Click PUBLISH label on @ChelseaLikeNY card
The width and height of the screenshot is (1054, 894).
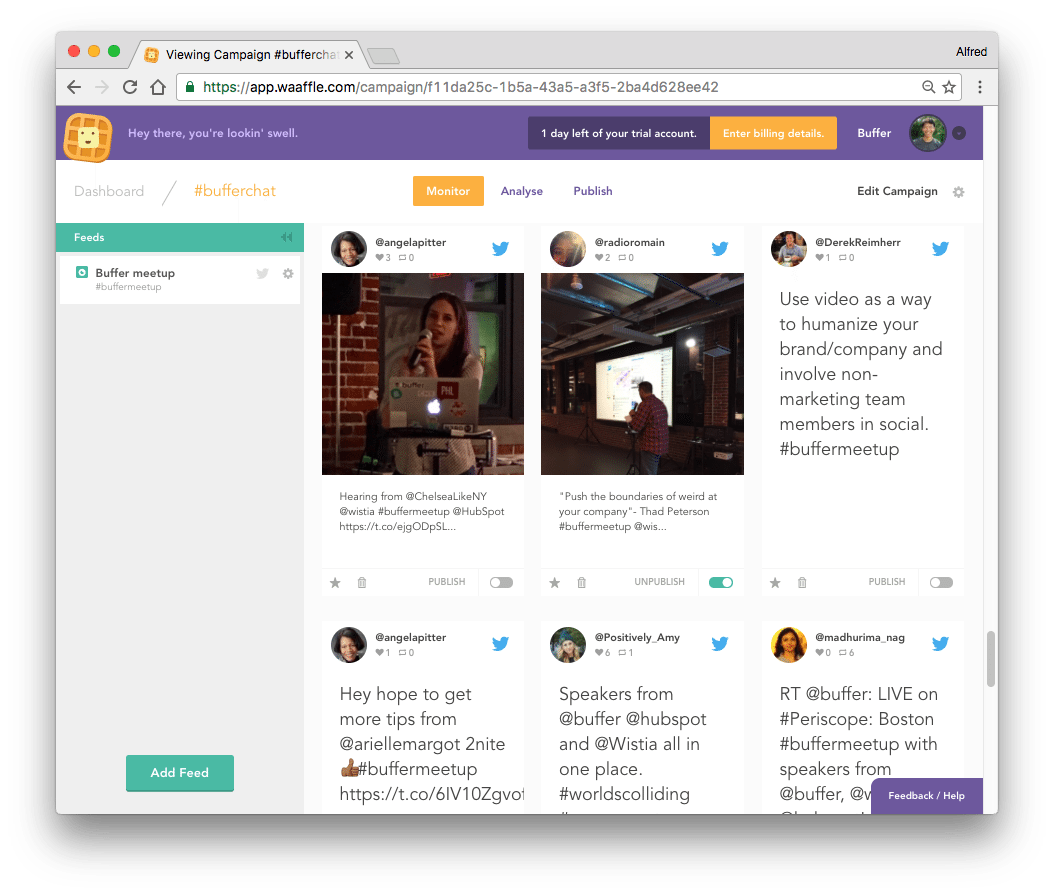(x=446, y=582)
